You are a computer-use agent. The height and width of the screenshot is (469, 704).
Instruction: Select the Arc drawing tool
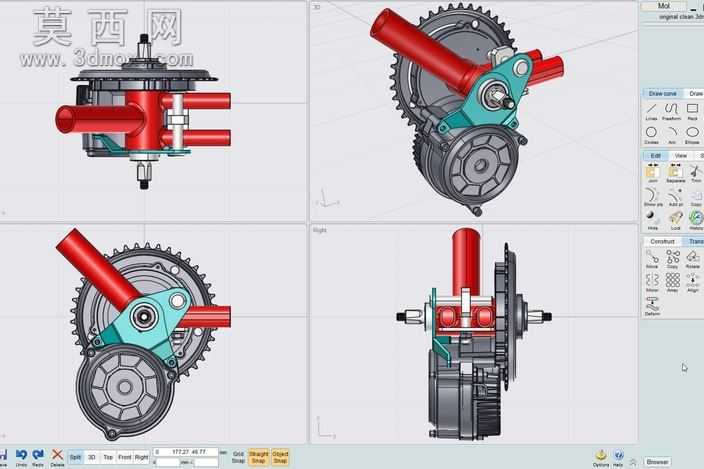point(672,135)
